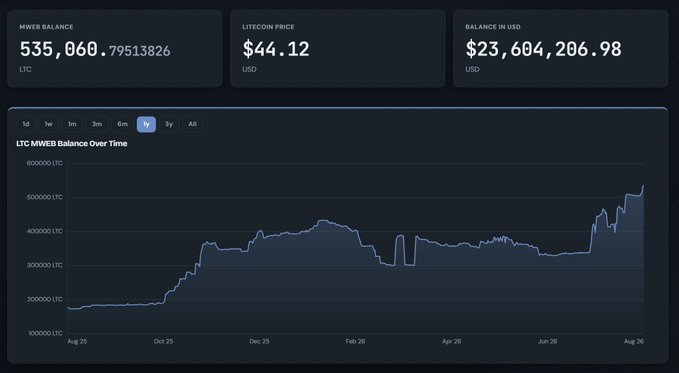The height and width of the screenshot is (373, 679).
Task: Click the active 1y range button
Action: click(146, 124)
